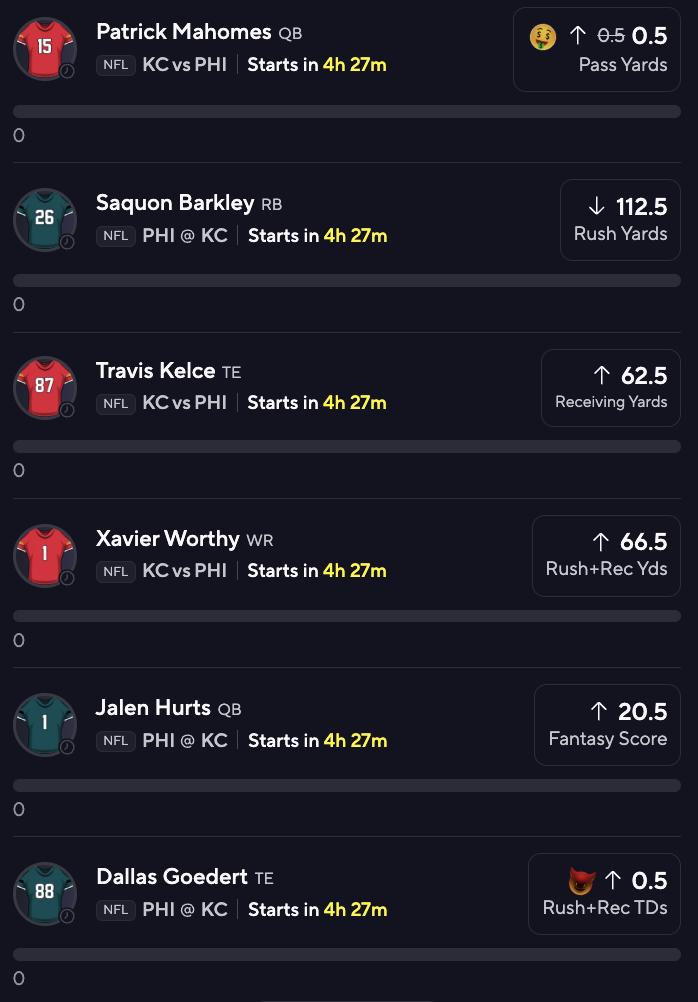Viewport: 698px width, 1002px height.
Task: Click the money-face emoji on Mahomes' pick
Action: (543, 37)
